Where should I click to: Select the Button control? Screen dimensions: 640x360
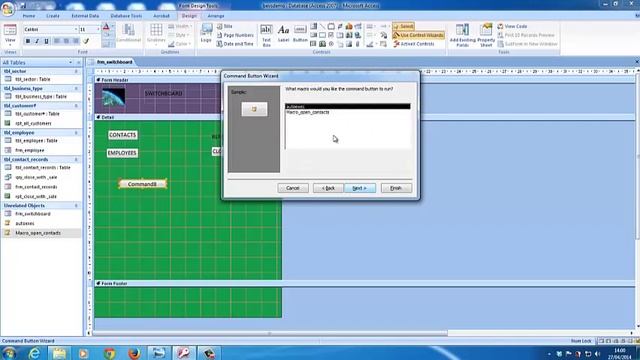coord(300,33)
